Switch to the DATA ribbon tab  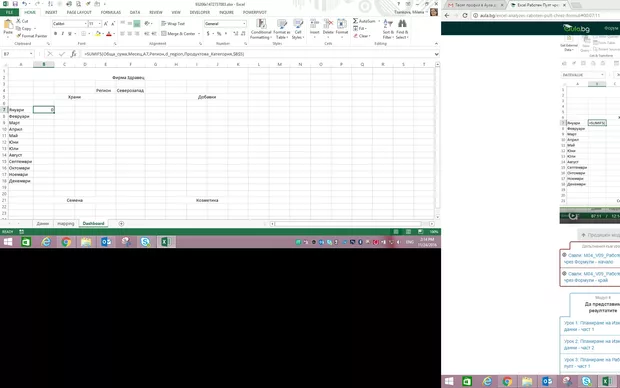[x=135, y=13]
